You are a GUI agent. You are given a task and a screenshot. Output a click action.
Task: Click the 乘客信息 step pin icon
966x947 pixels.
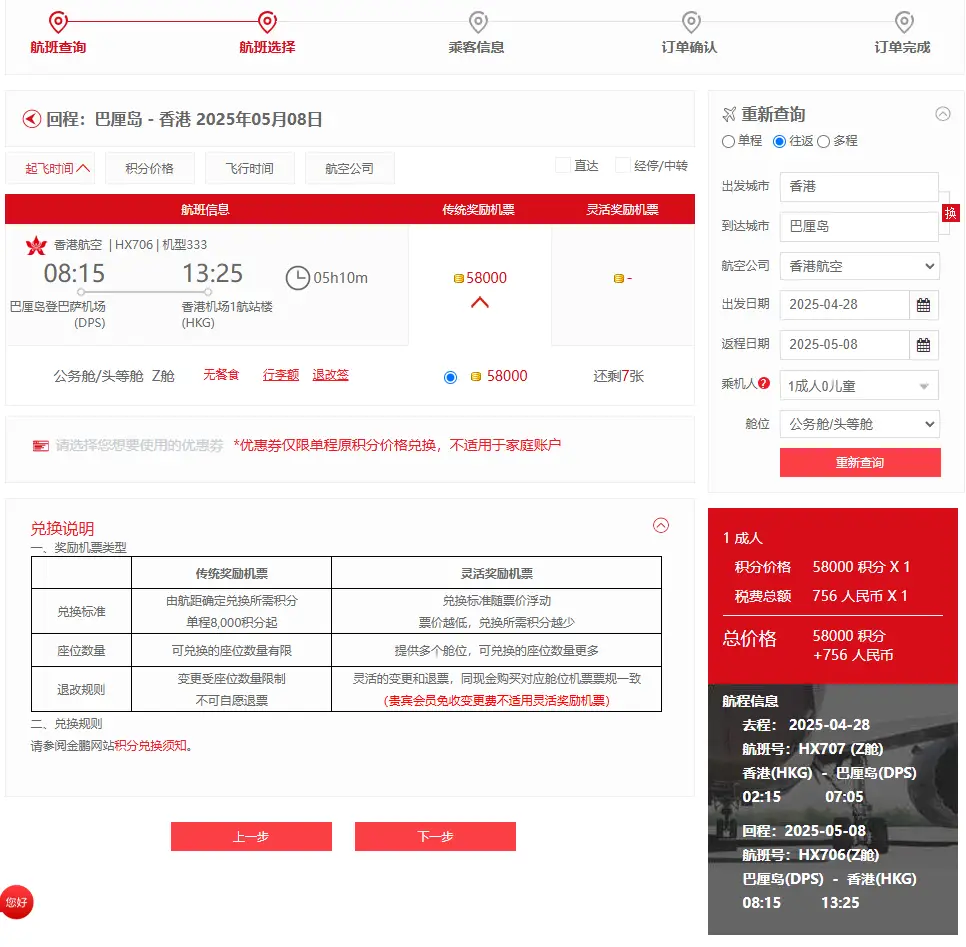(478, 22)
